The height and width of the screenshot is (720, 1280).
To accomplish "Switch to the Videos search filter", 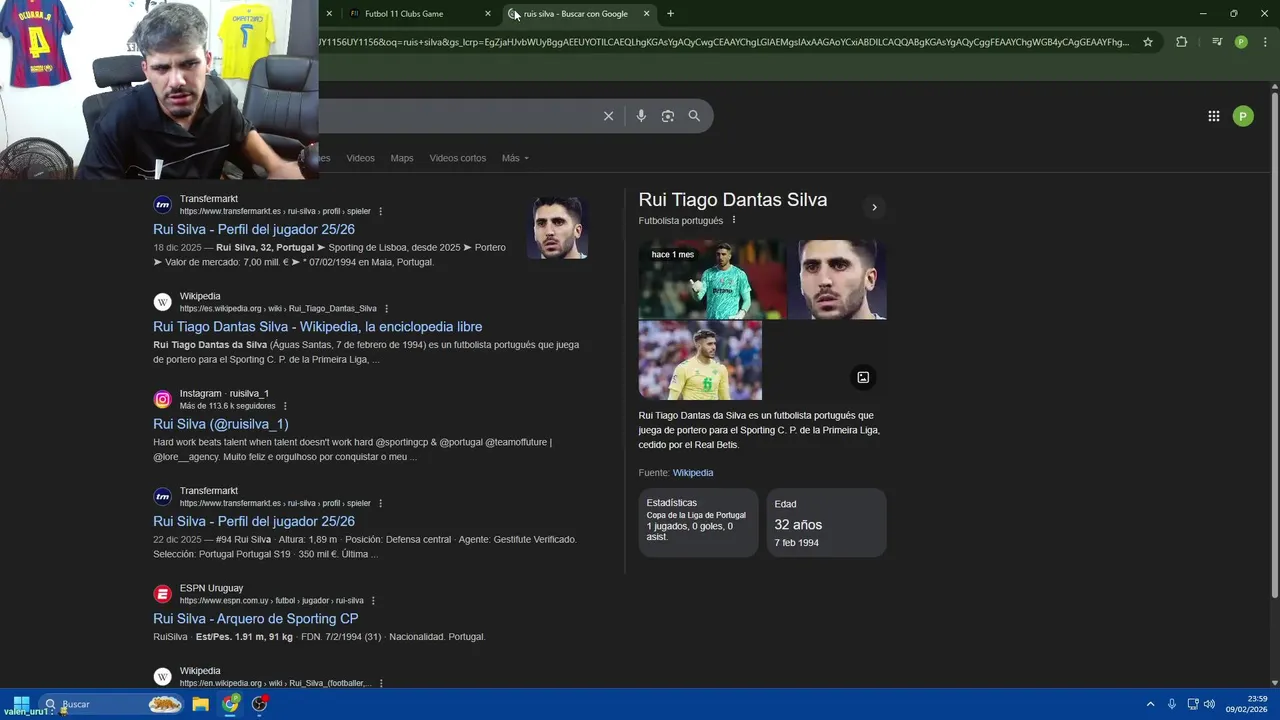I will coord(360,158).
